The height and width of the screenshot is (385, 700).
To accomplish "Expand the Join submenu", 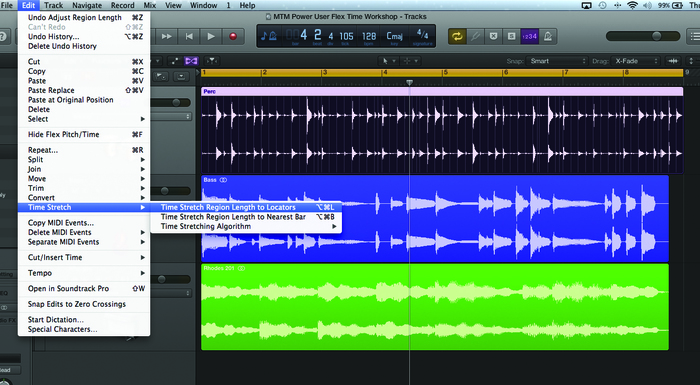I will click(84, 169).
